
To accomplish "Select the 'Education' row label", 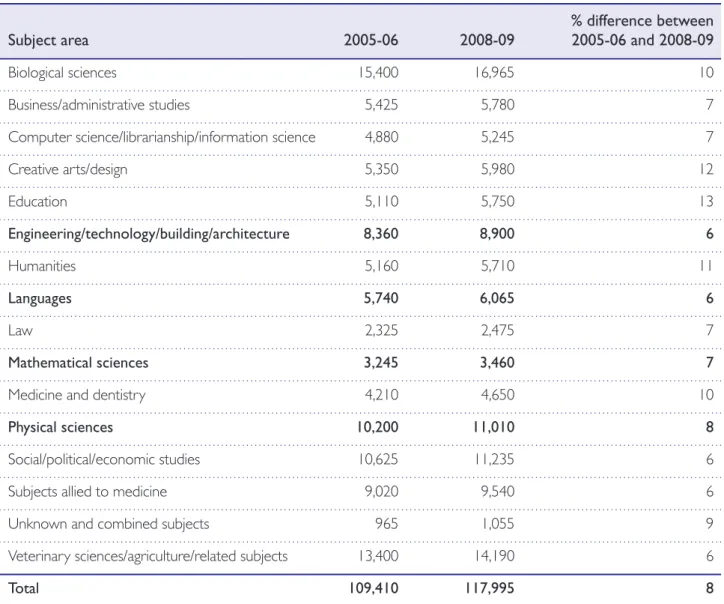I will click(37, 201).
